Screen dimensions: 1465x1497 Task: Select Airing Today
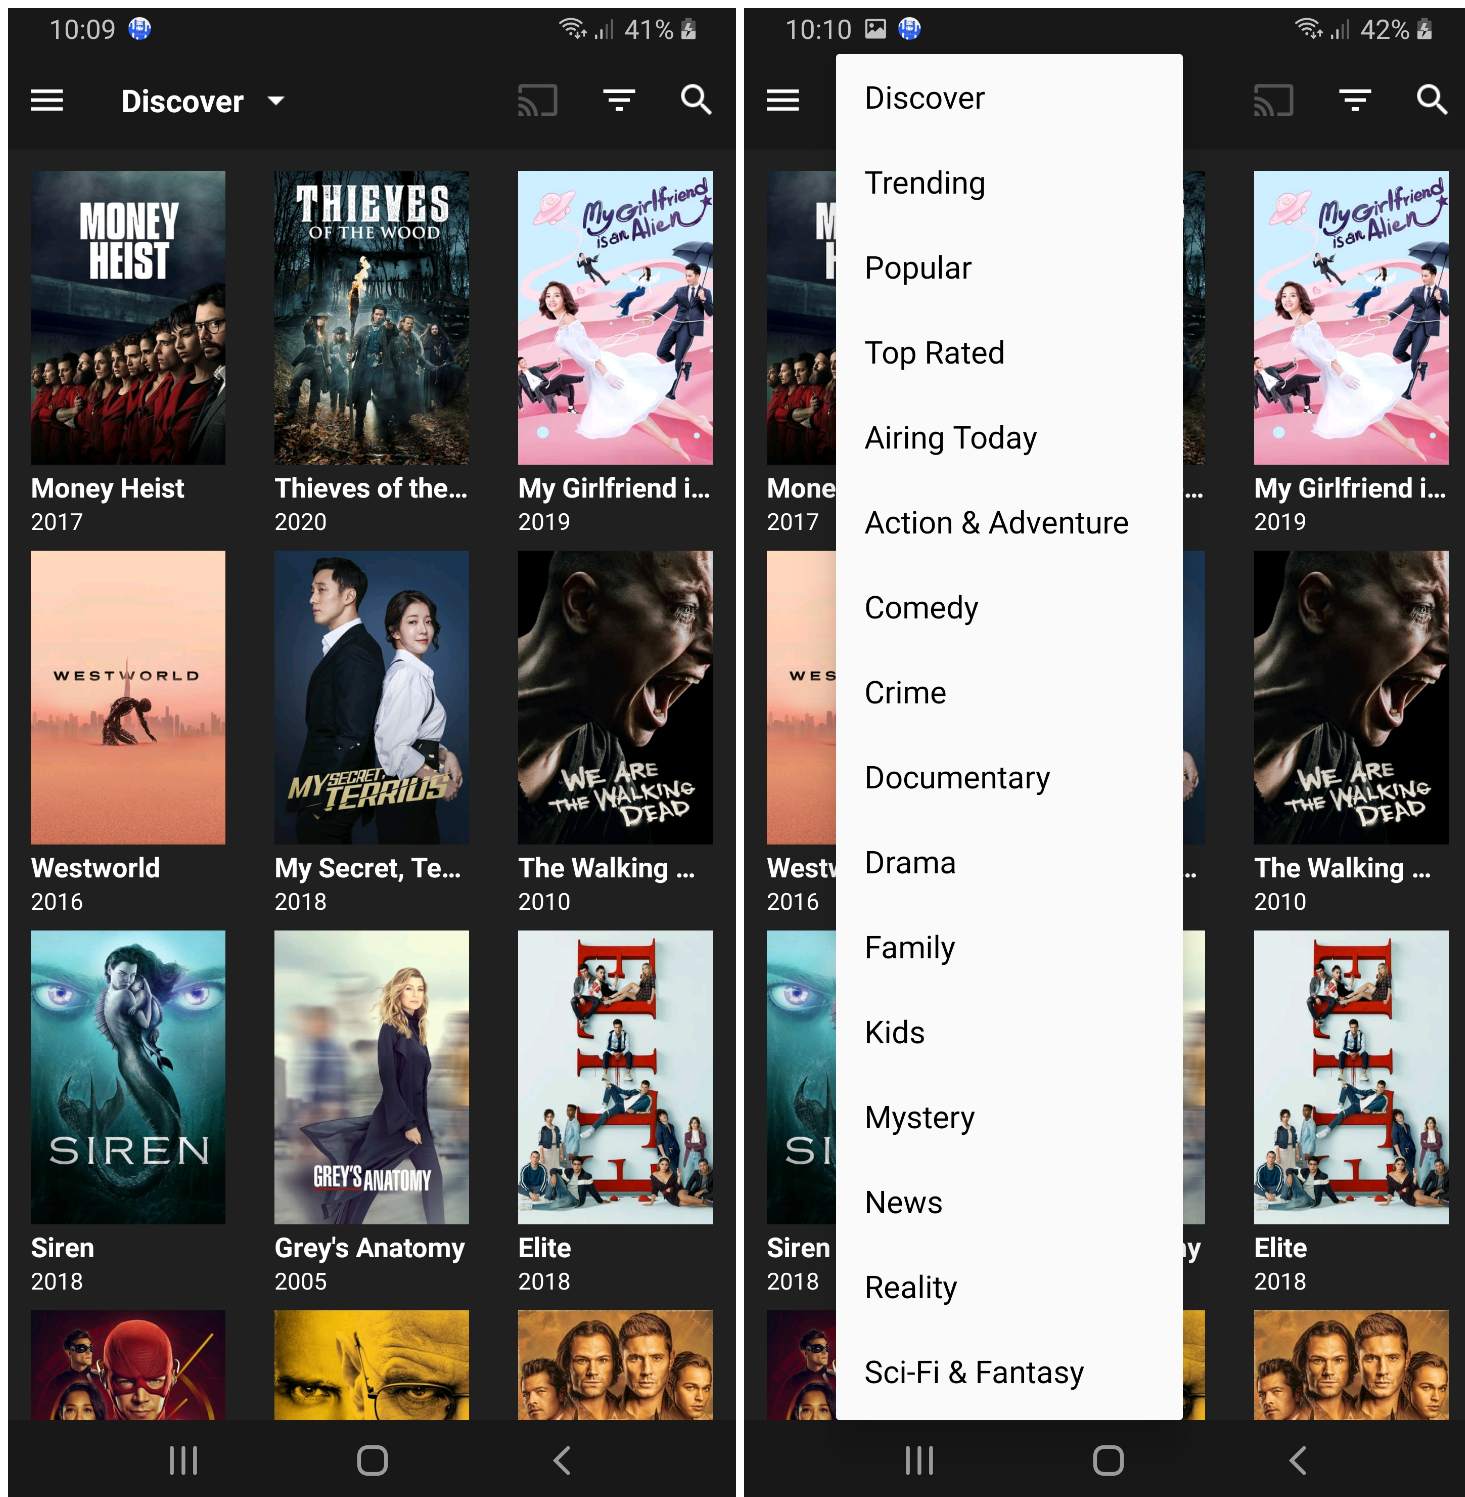1009,438
